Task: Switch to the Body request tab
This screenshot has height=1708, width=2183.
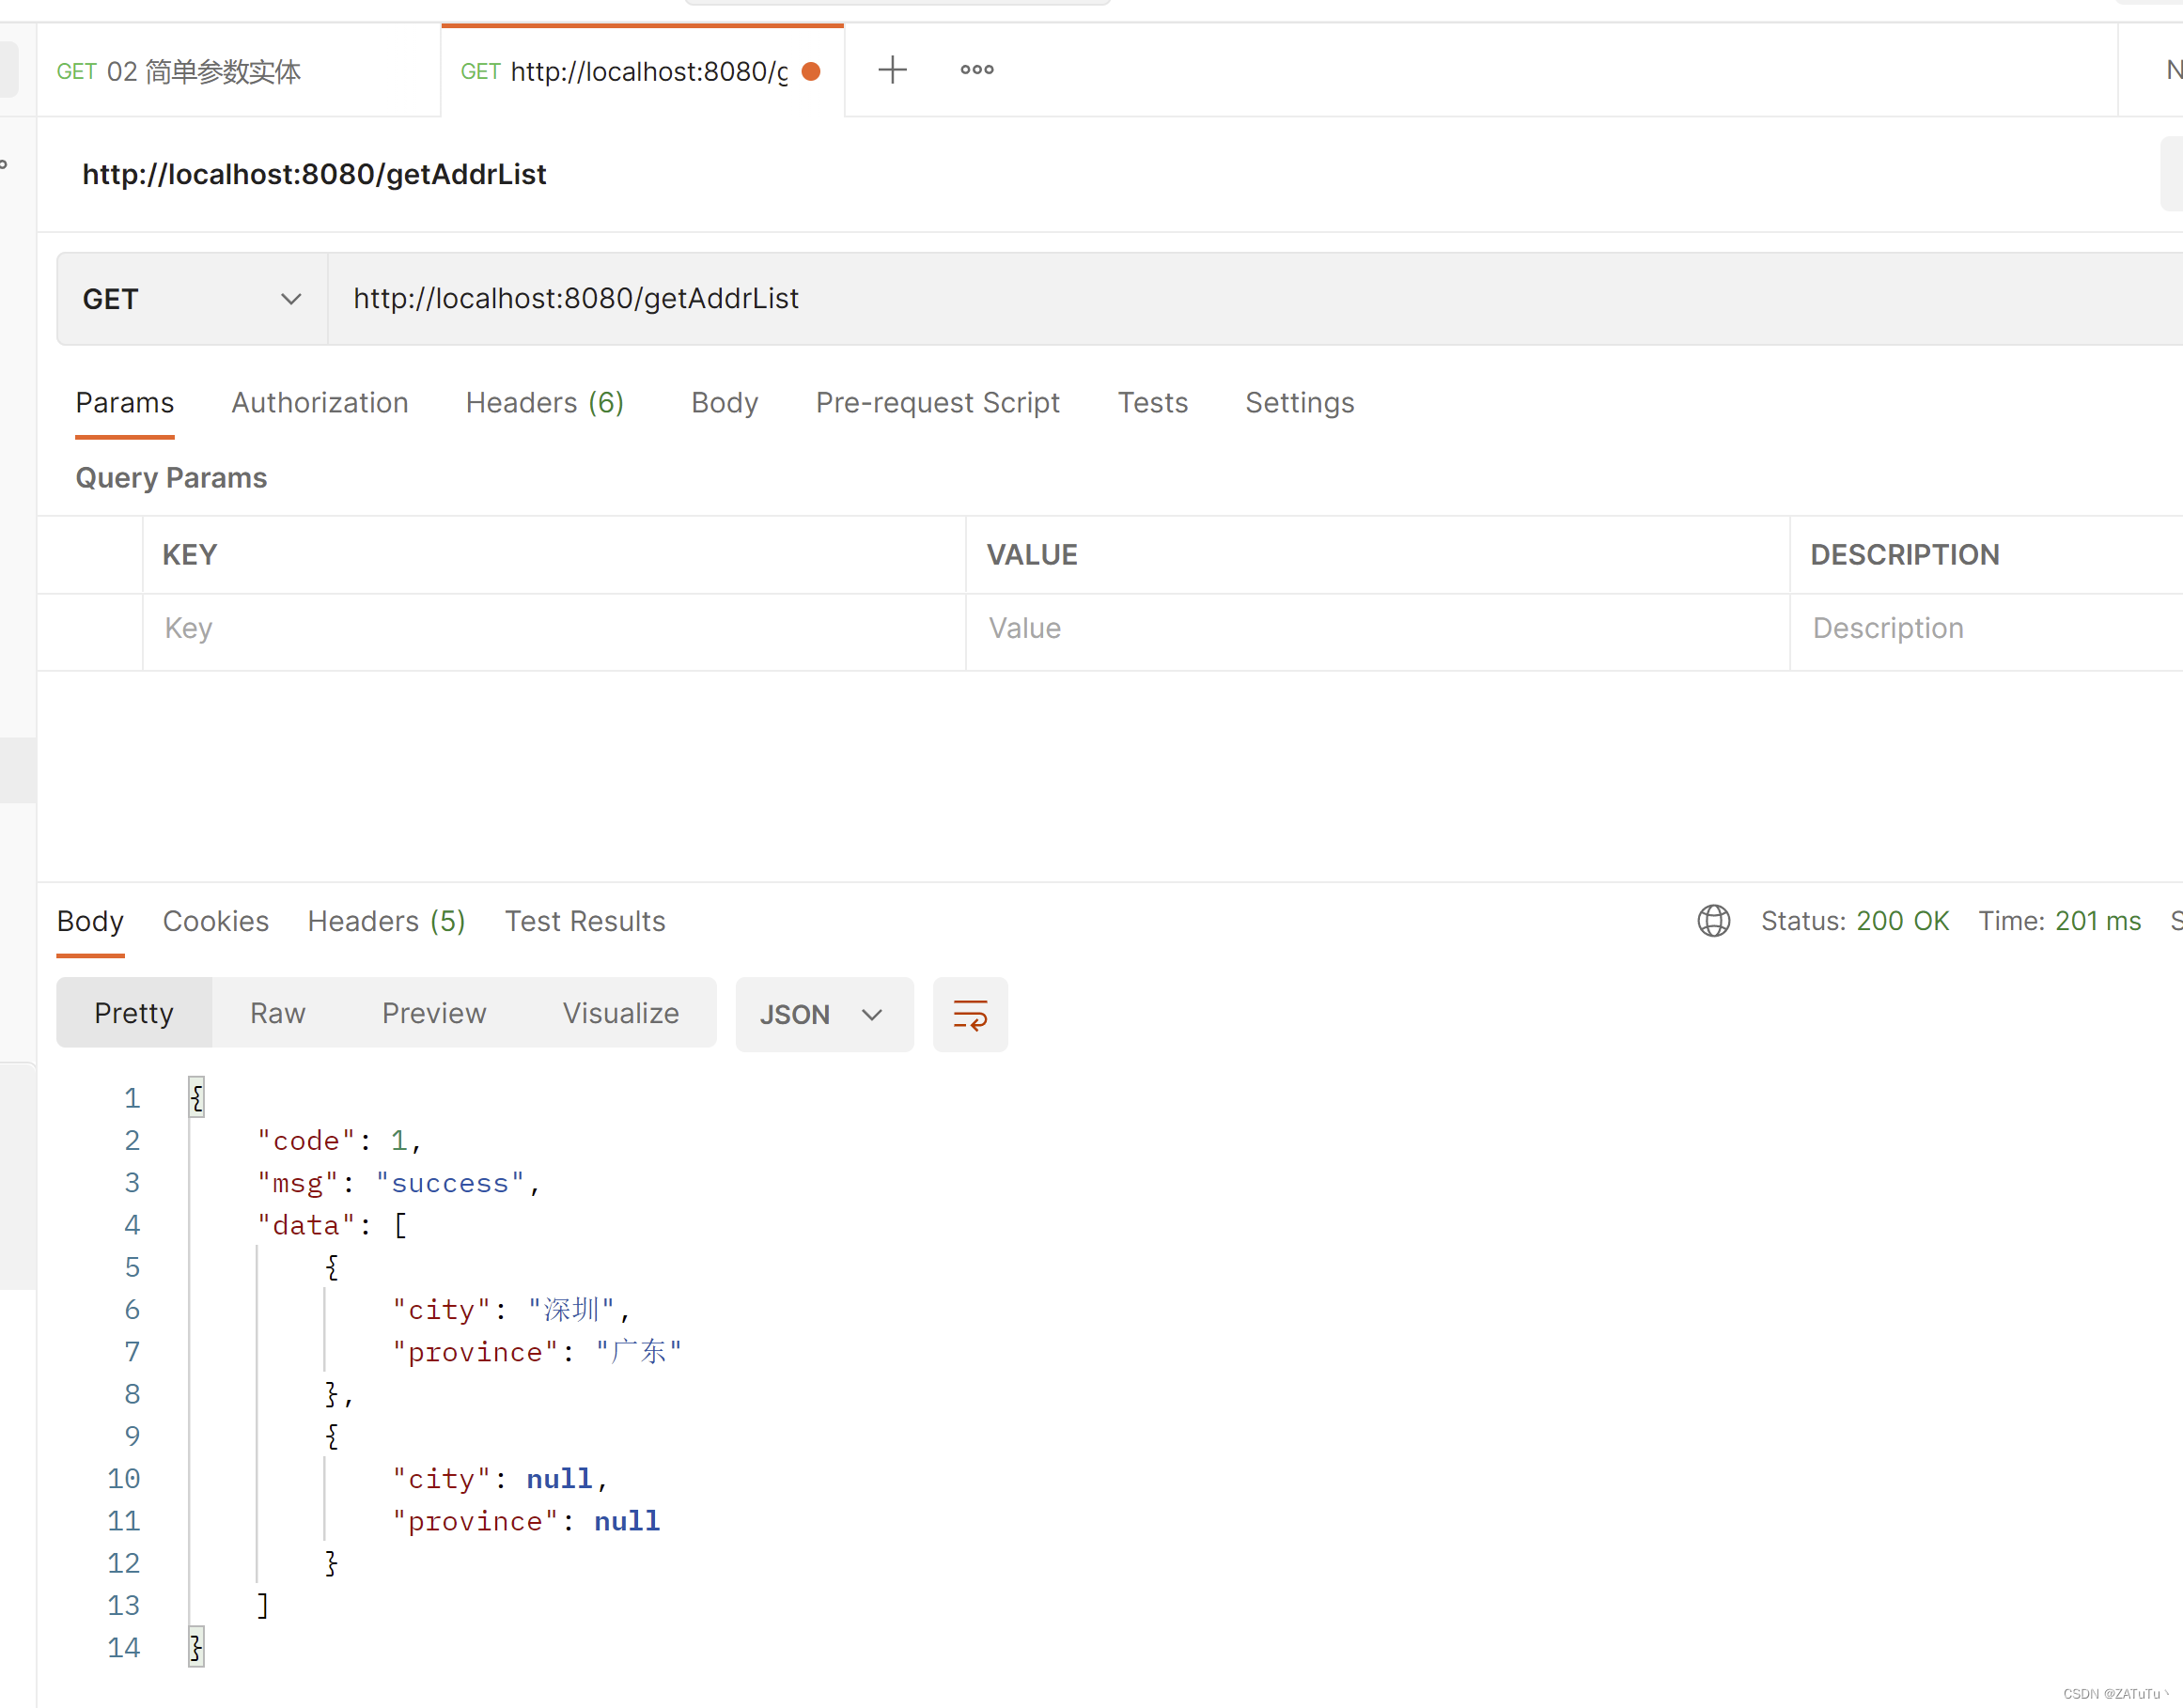Action: coord(725,402)
